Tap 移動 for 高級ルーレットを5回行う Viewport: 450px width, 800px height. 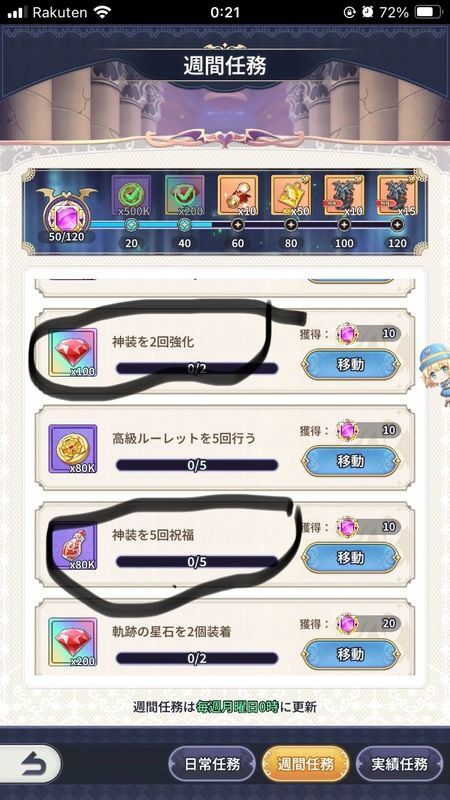coord(351,461)
